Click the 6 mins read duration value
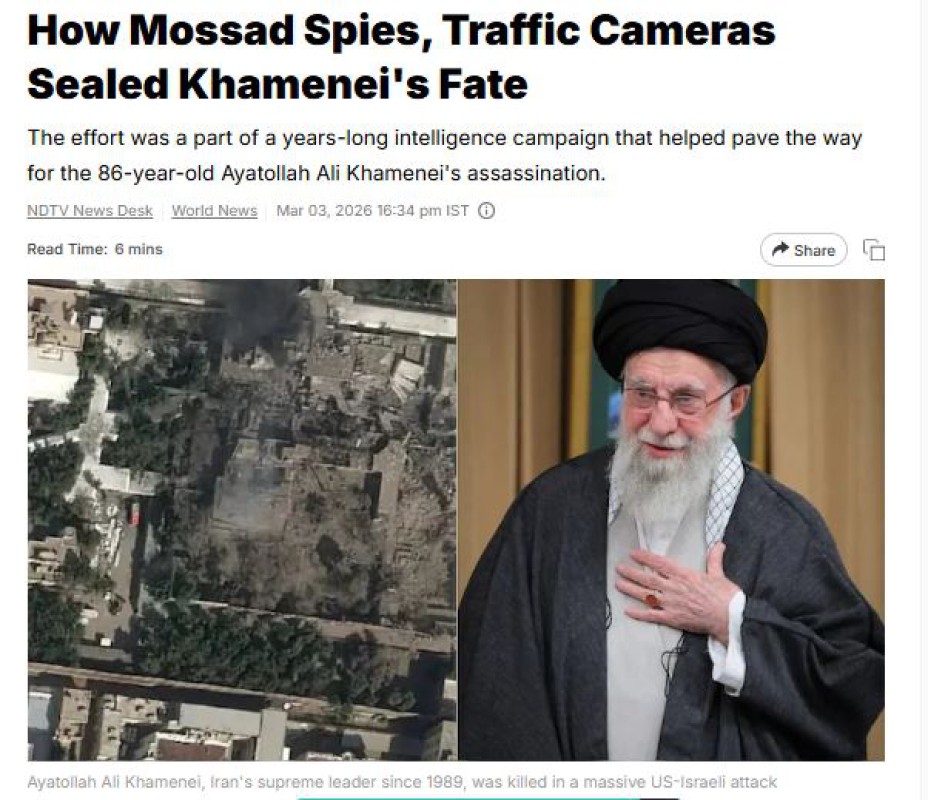Screen dimensions: 928x800 tap(138, 249)
